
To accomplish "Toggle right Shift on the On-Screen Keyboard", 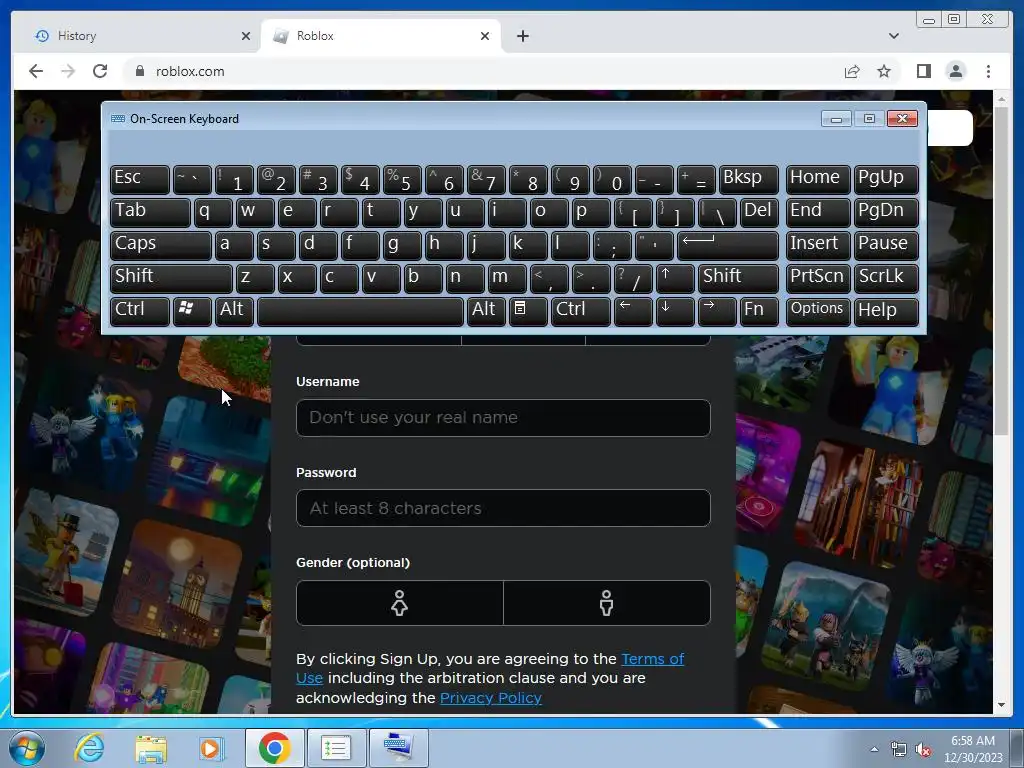I will click(x=738, y=278).
